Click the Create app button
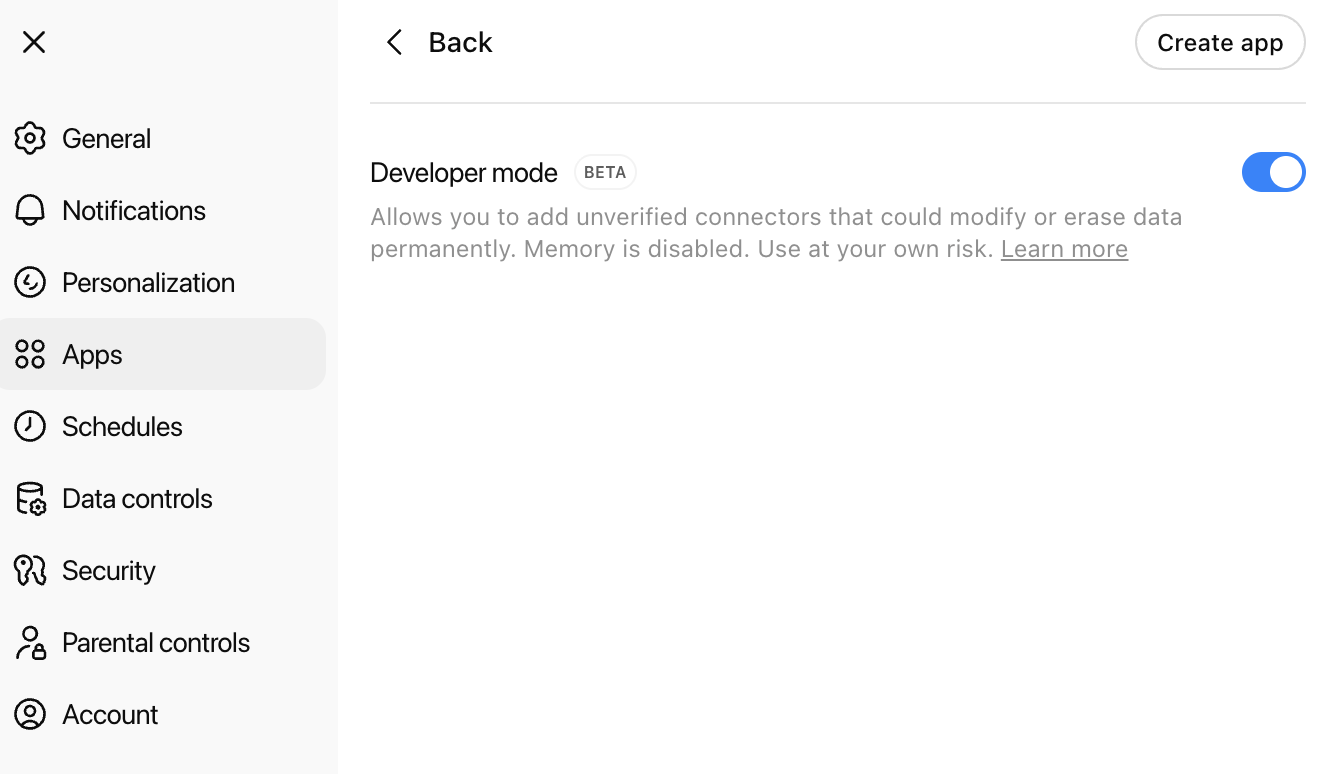Screen dimensions: 1323x774 point(1220,42)
